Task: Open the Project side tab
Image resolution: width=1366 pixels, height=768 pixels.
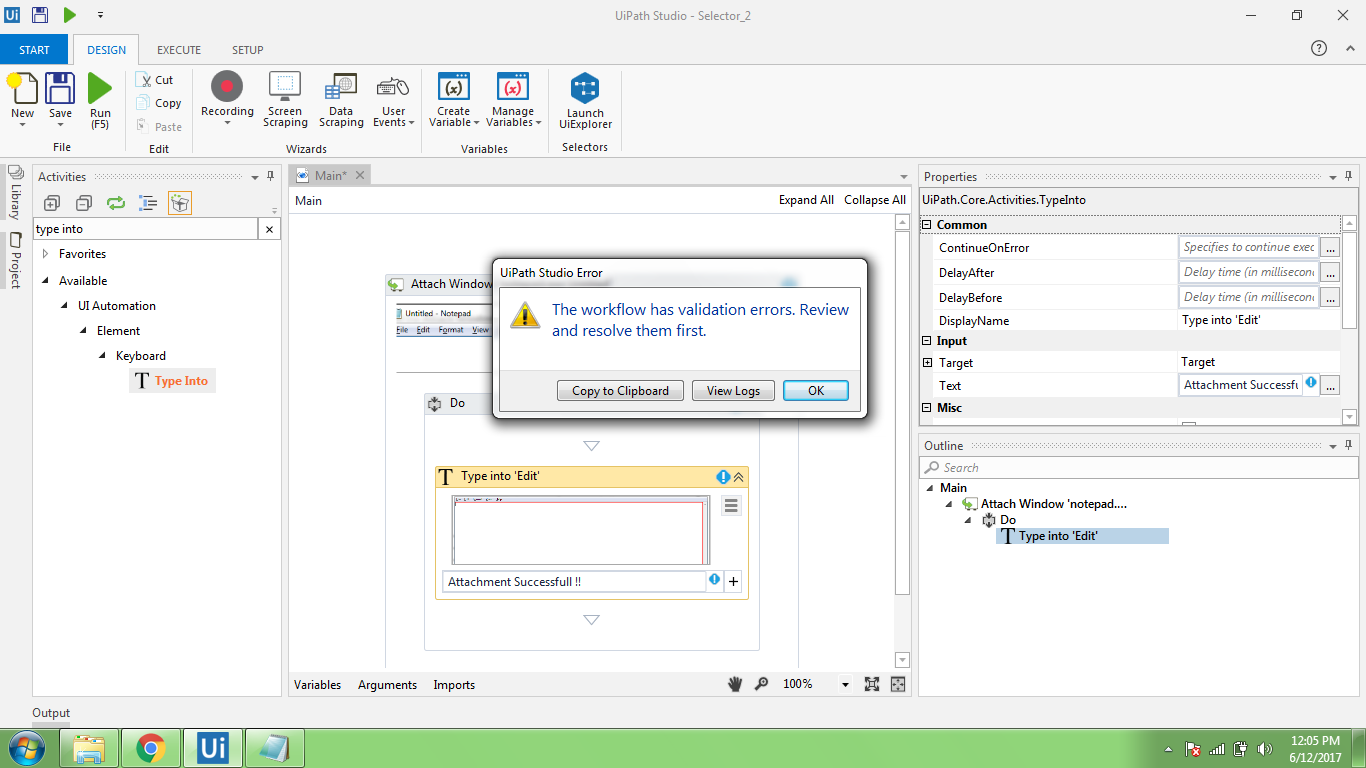Action: [15, 261]
